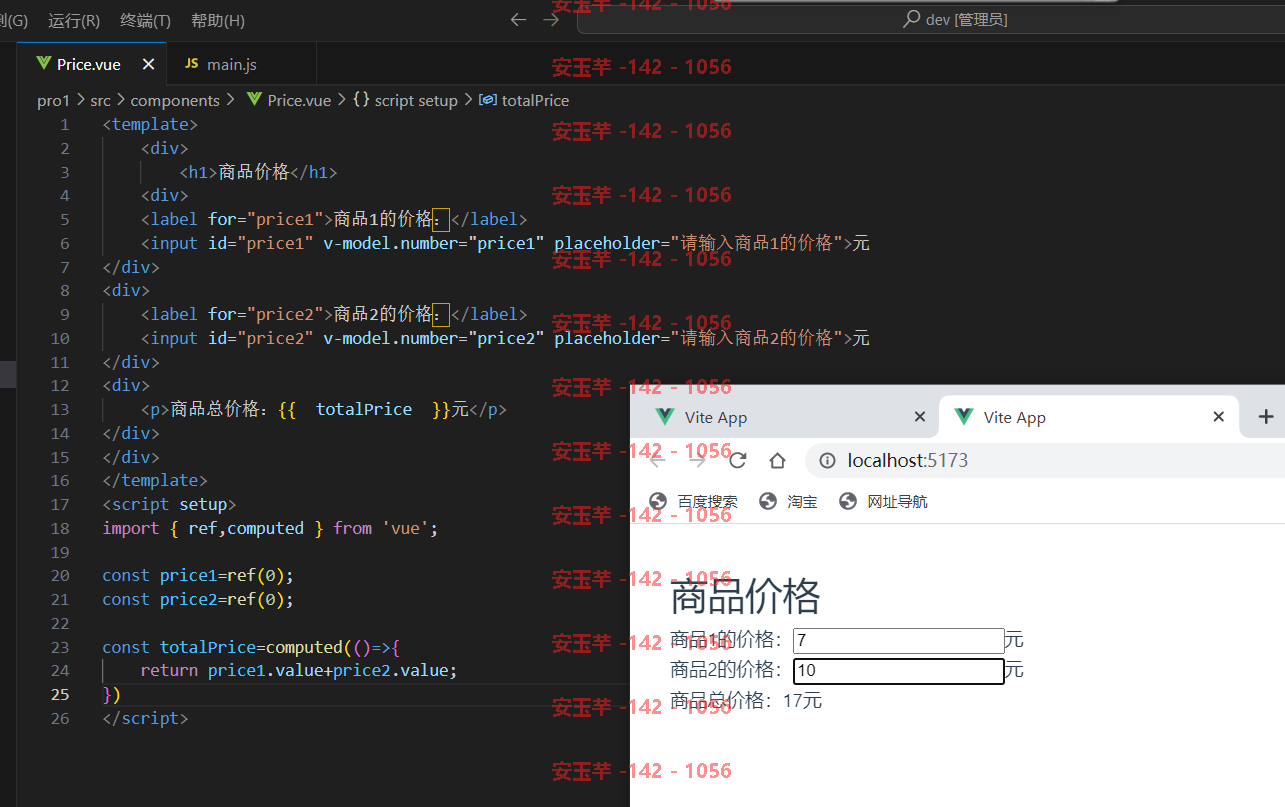View site info icon beside localhost
The width and height of the screenshot is (1285, 807).
pos(827,460)
